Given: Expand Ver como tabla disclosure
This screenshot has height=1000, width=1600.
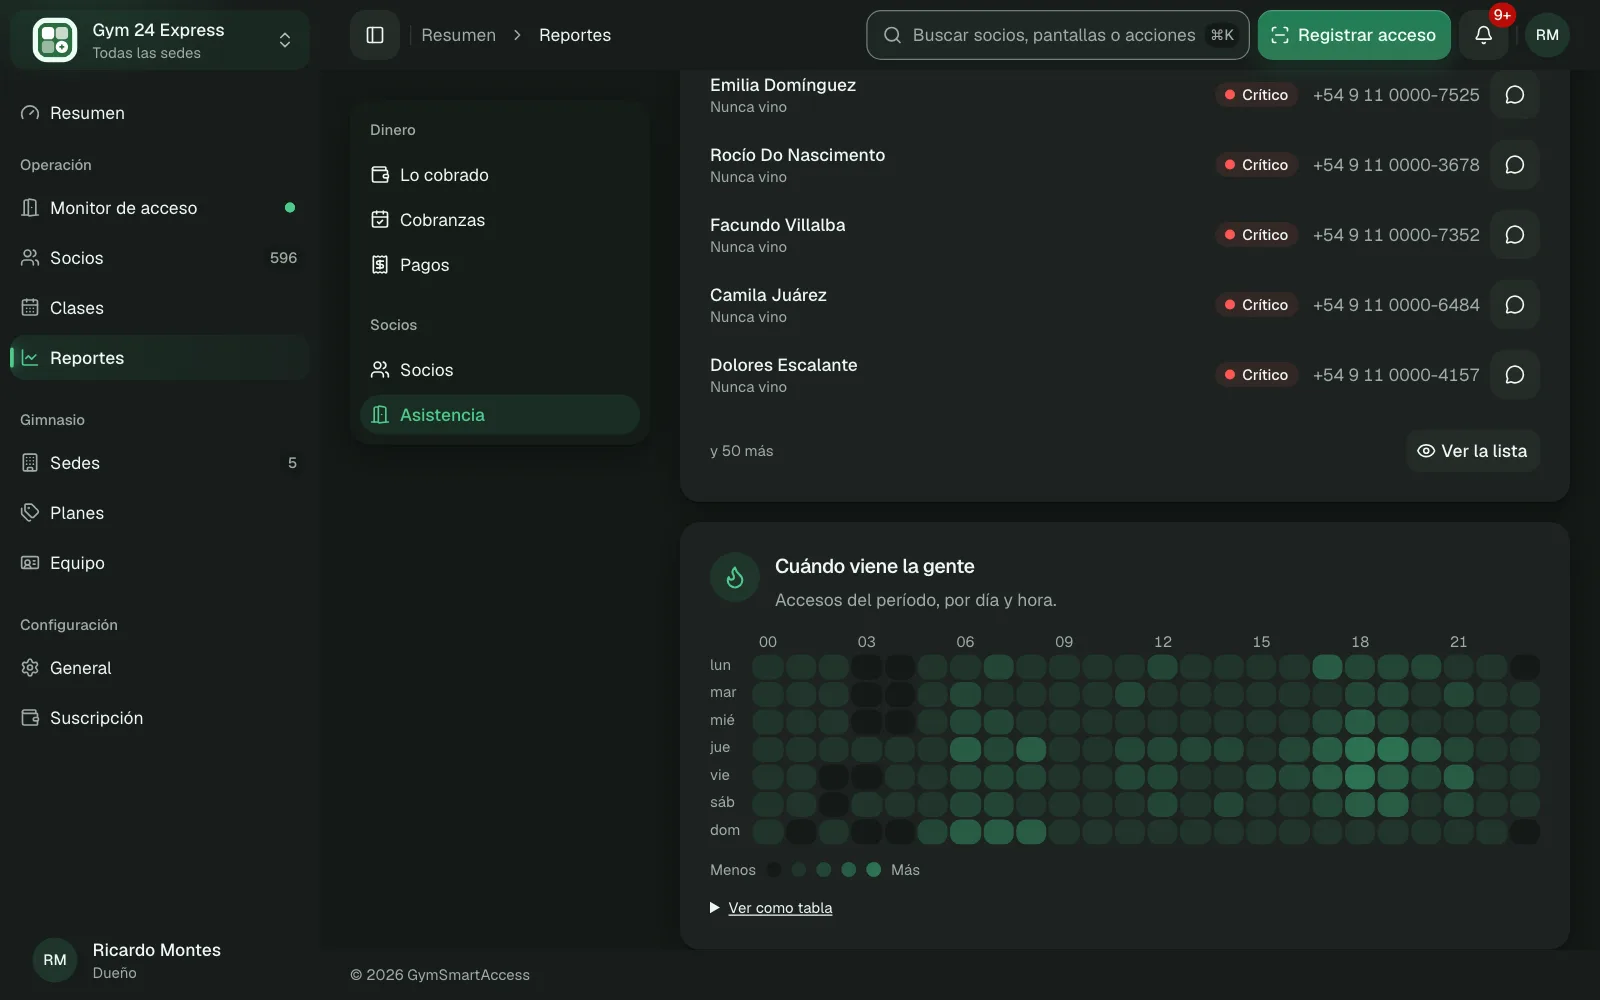Looking at the screenshot, I should (x=771, y=908).
